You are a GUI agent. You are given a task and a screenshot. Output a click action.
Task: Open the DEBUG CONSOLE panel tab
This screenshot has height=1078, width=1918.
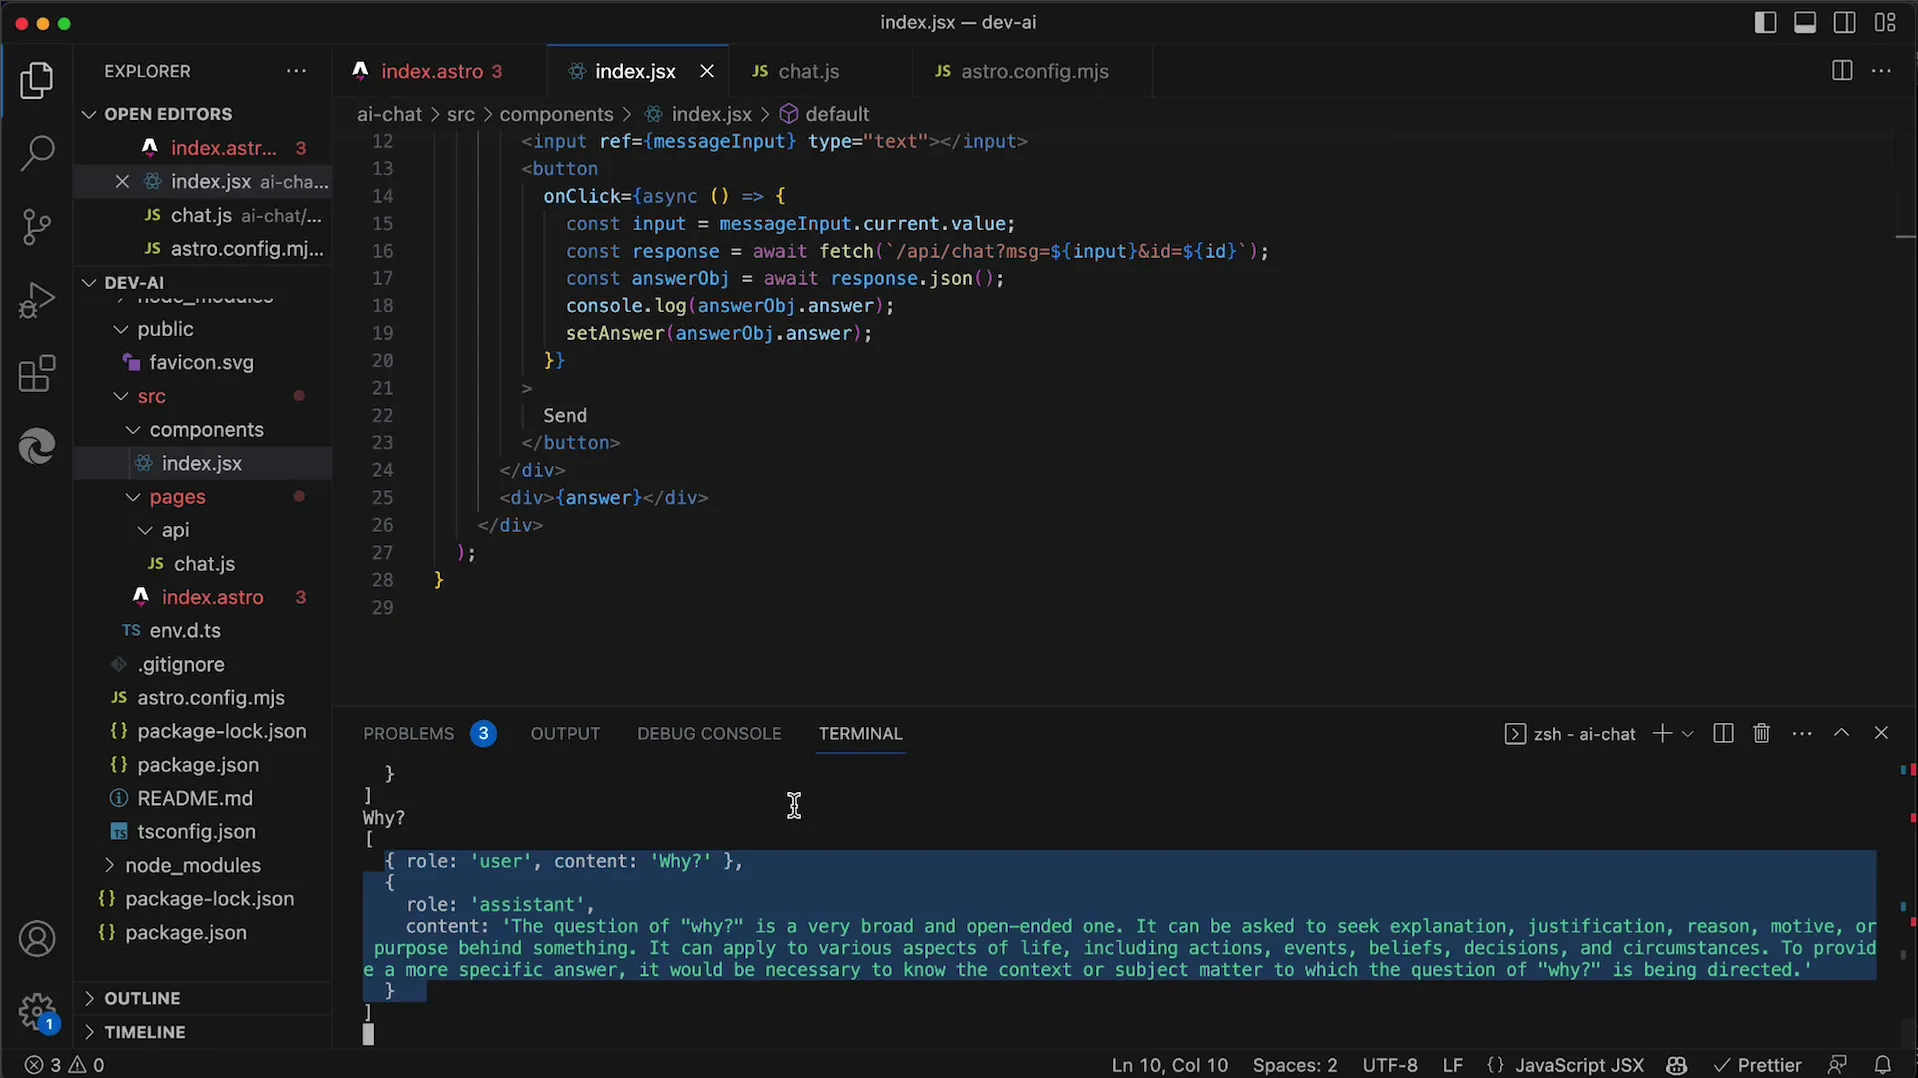(709, 733)
